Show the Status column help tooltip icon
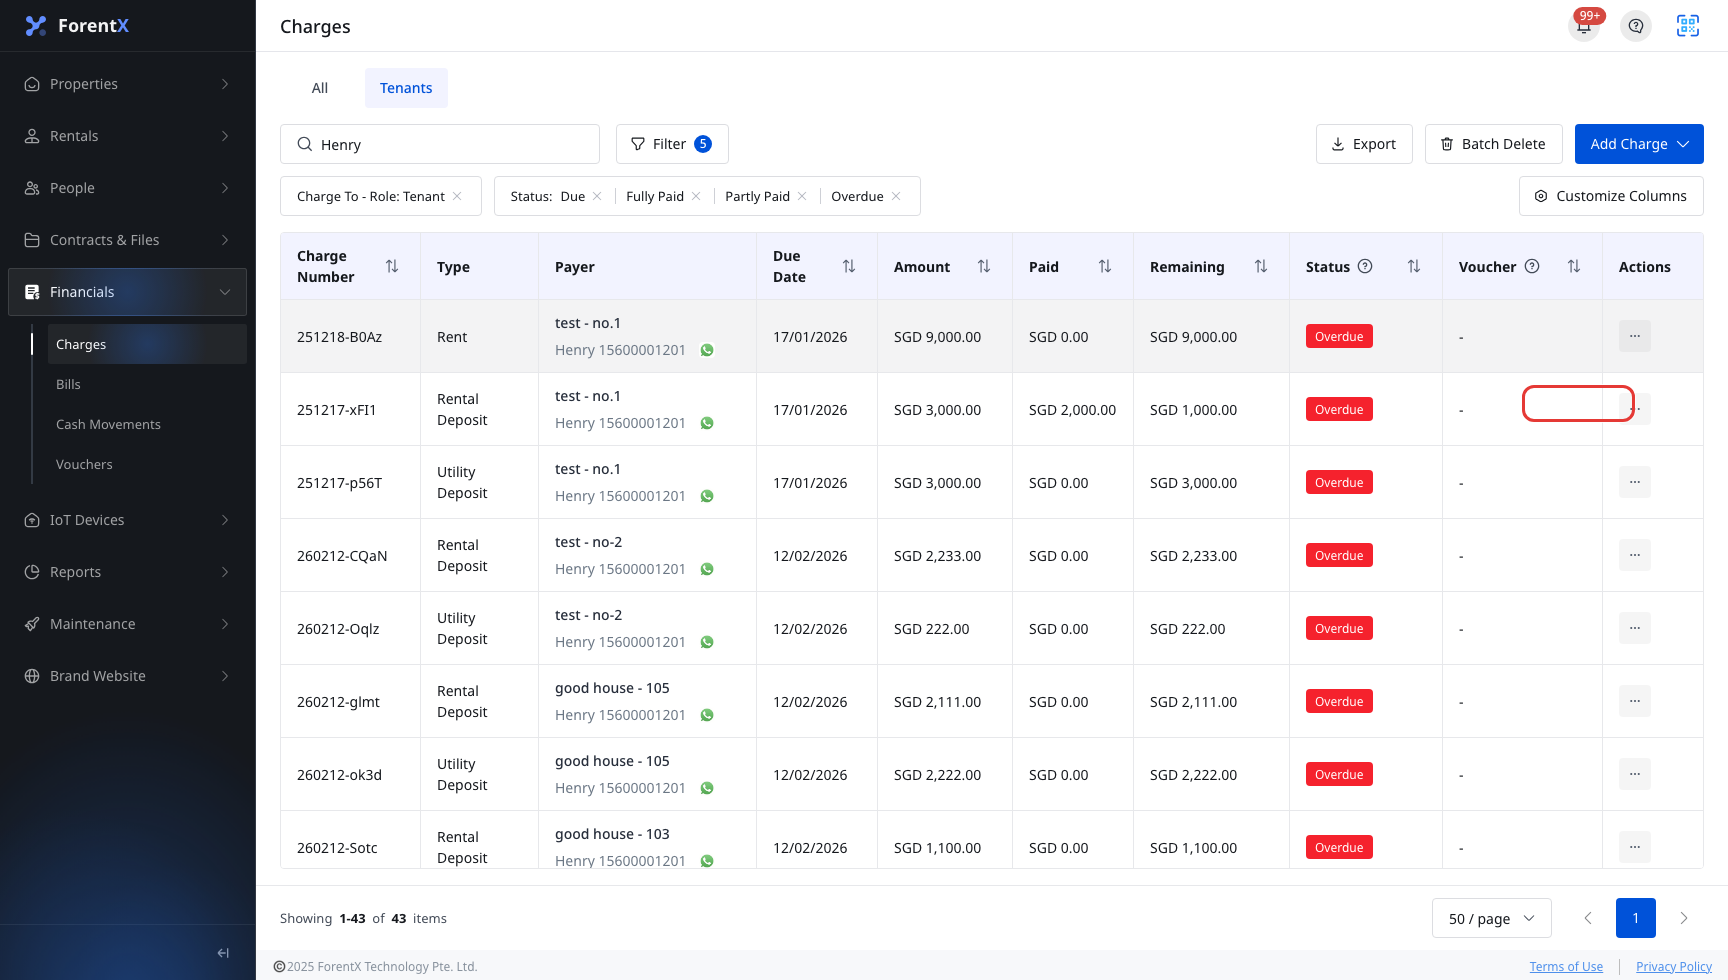This screenshot has height=980, width=1728. [x=1365, y=266]
